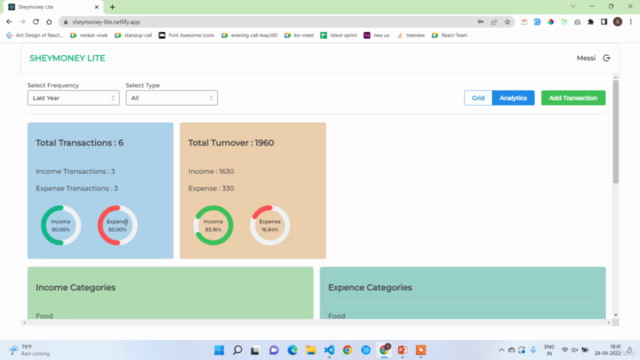
Task: Click the page horizontal scrollbar at the bottom
Action: tap(316, 322)
